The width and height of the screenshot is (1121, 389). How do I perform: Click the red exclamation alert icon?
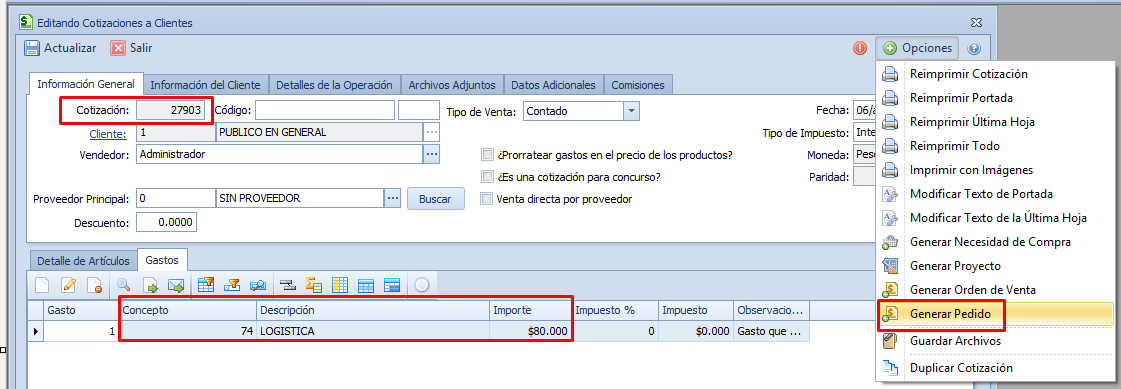coord(860,48)
